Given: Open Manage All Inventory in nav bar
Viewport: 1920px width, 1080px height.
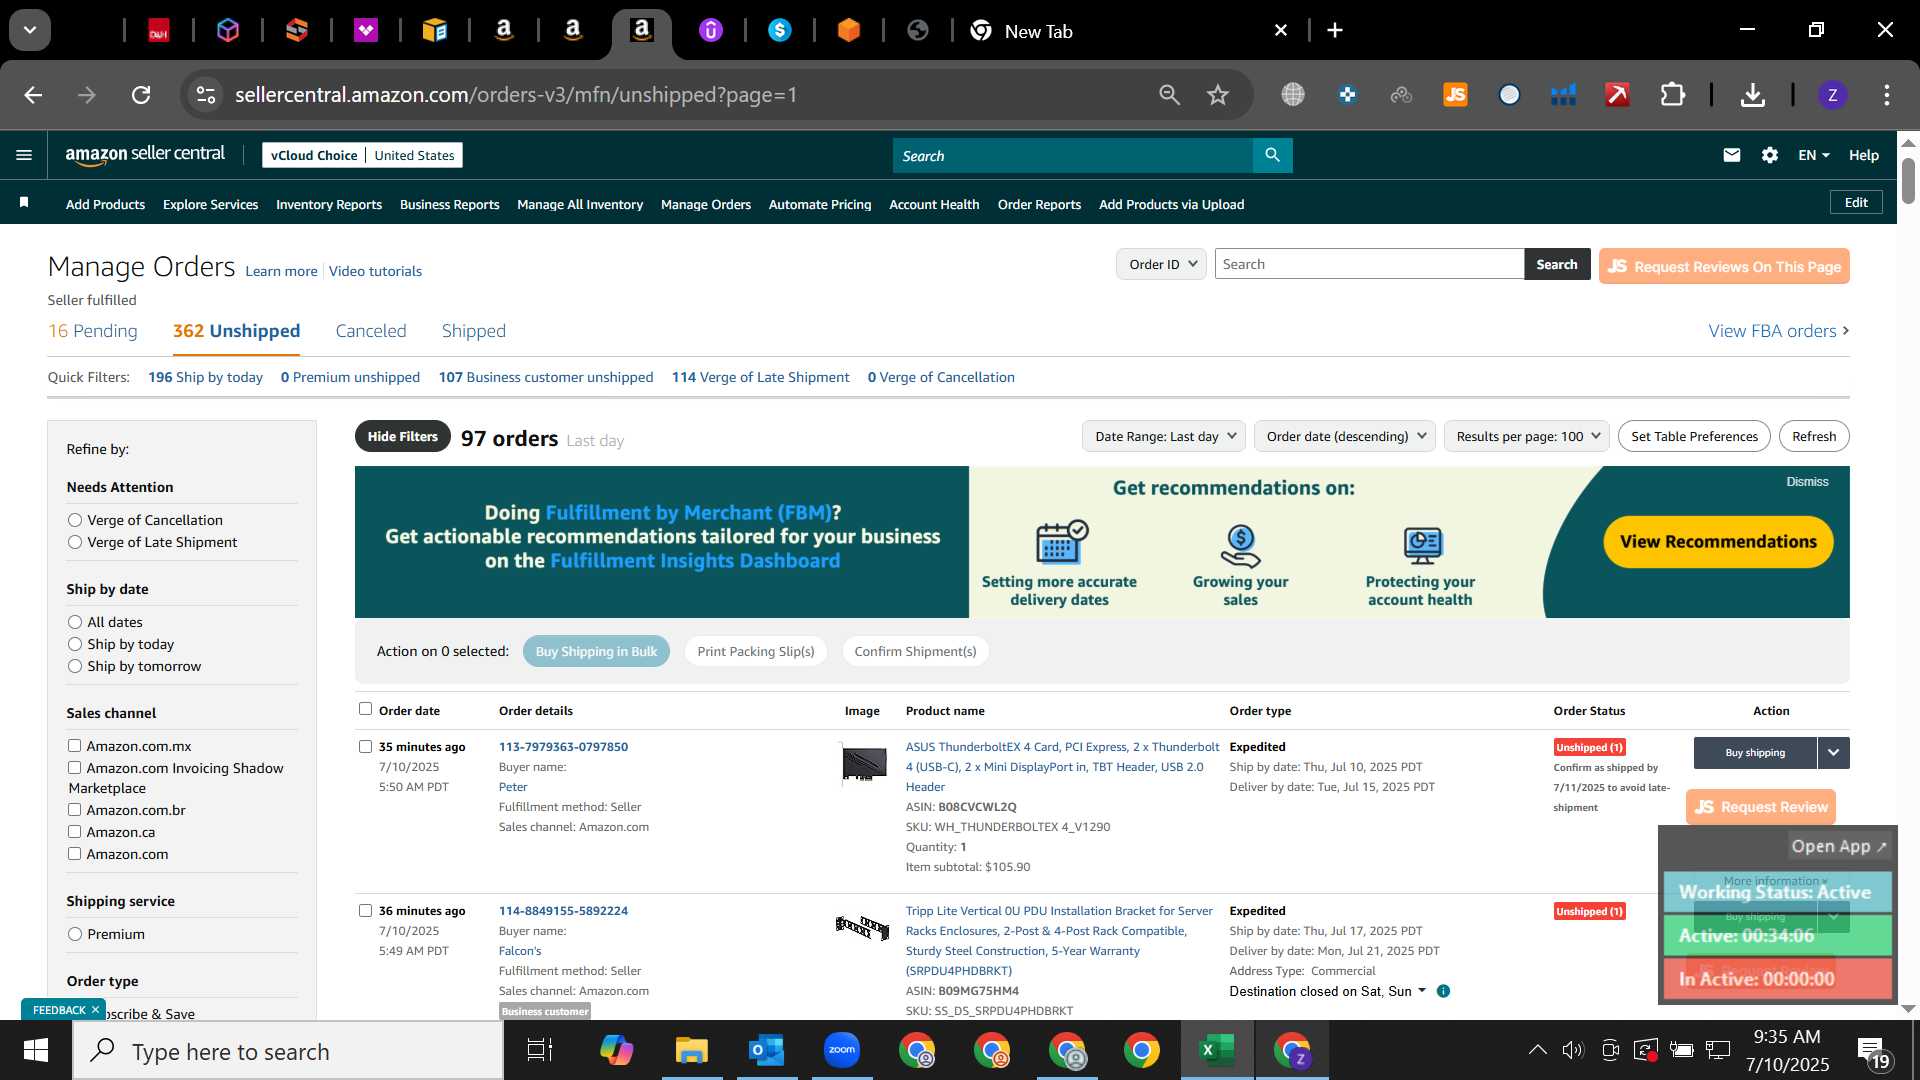Looking at the screenshot, I should pyautogui.click(x=580, y=204).
